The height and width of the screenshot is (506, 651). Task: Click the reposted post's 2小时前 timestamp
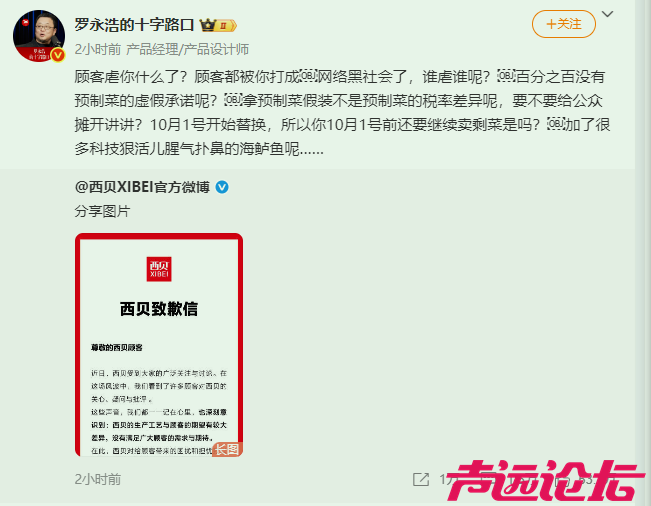(x=98, y=479)
